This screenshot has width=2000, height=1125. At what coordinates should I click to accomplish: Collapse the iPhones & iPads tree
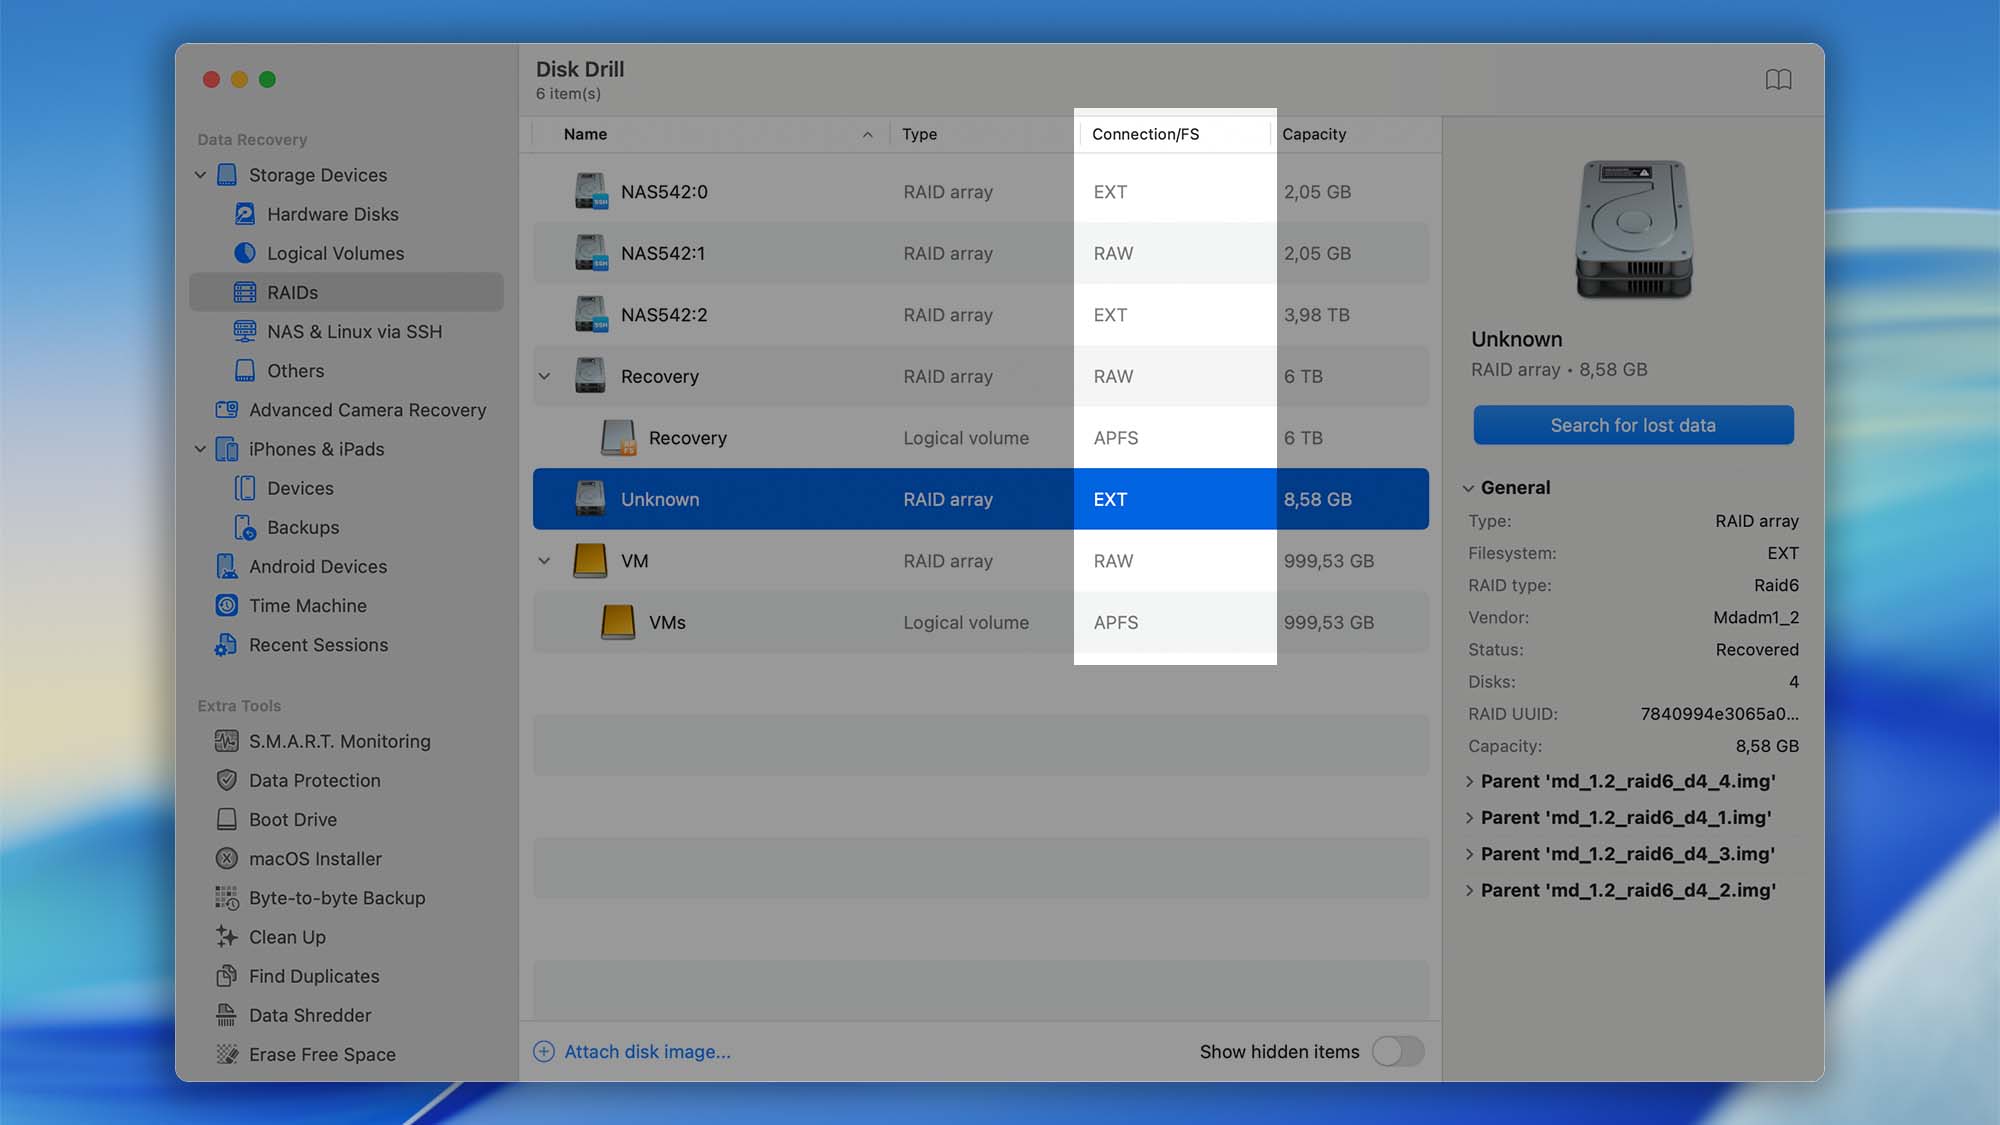pos(200,449)
